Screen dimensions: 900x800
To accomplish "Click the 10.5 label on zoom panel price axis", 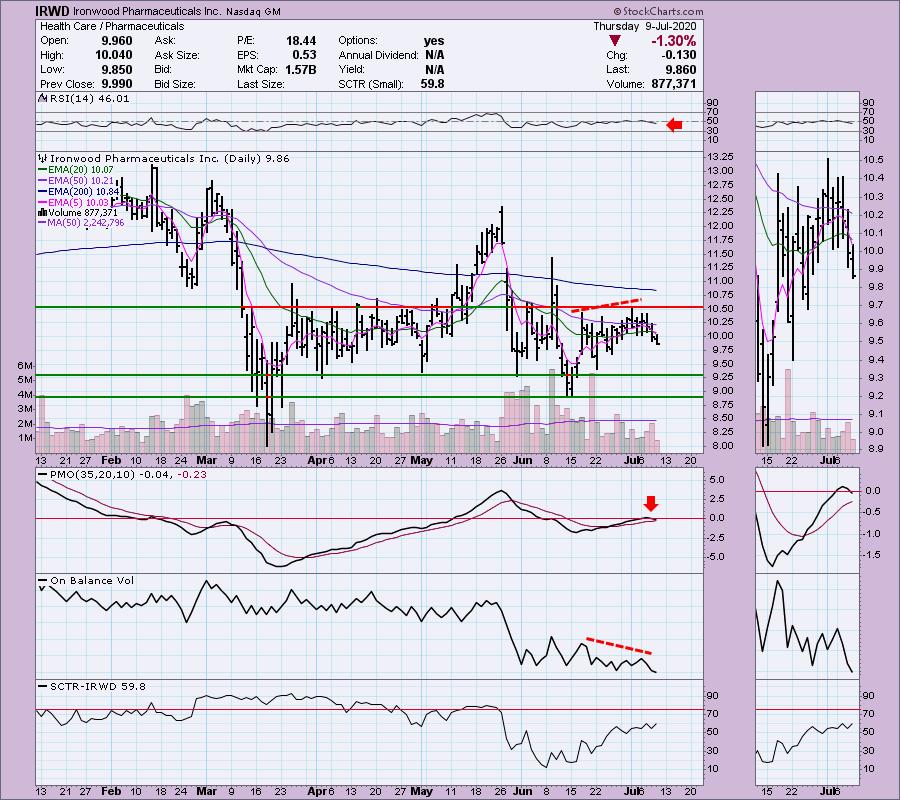I will pyautogui.click(x=872, y=160).
